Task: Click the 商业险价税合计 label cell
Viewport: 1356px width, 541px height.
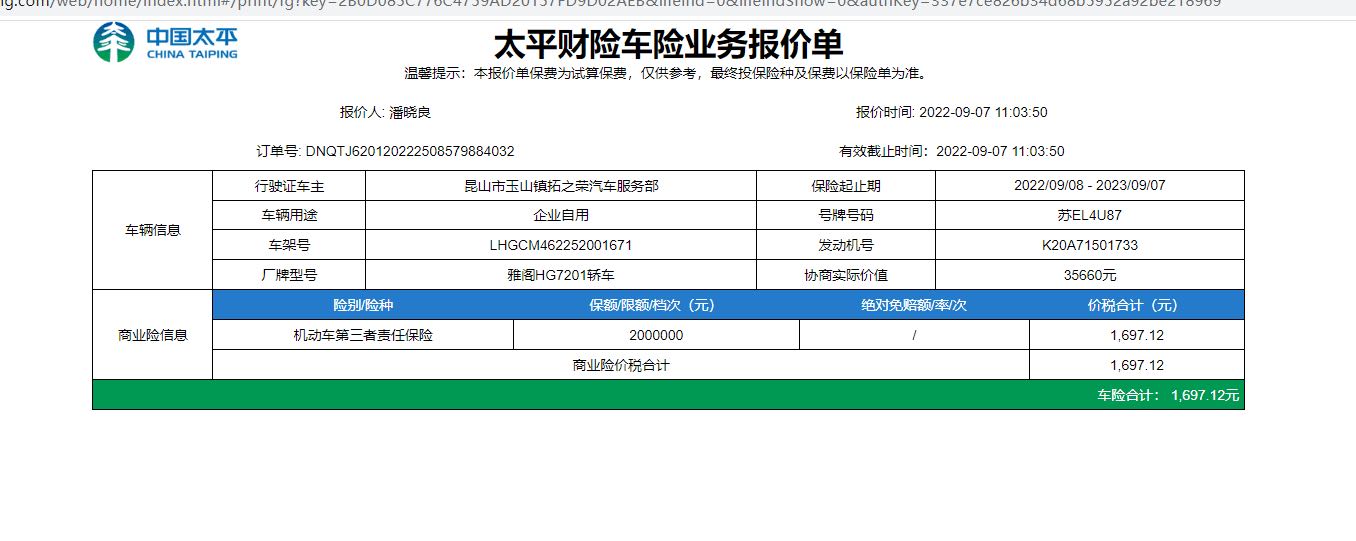Action: pos(621,365)
